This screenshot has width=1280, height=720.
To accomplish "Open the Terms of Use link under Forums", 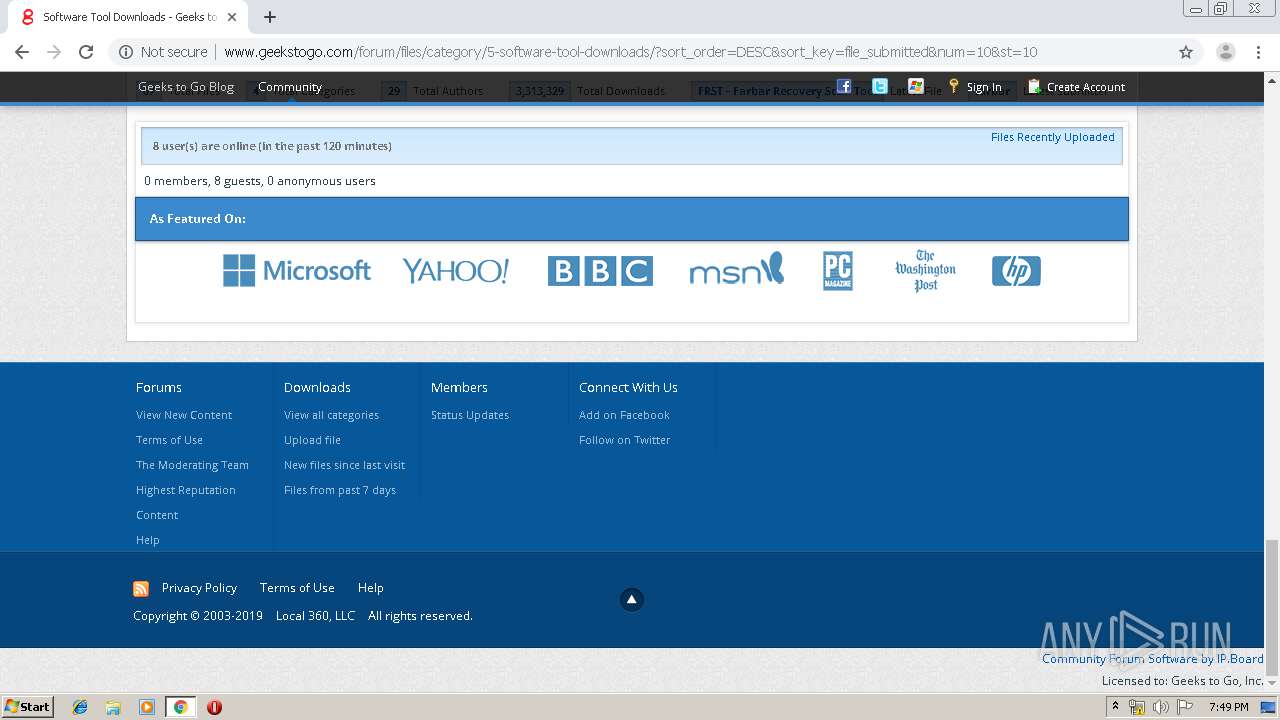I will pos(169,440).
